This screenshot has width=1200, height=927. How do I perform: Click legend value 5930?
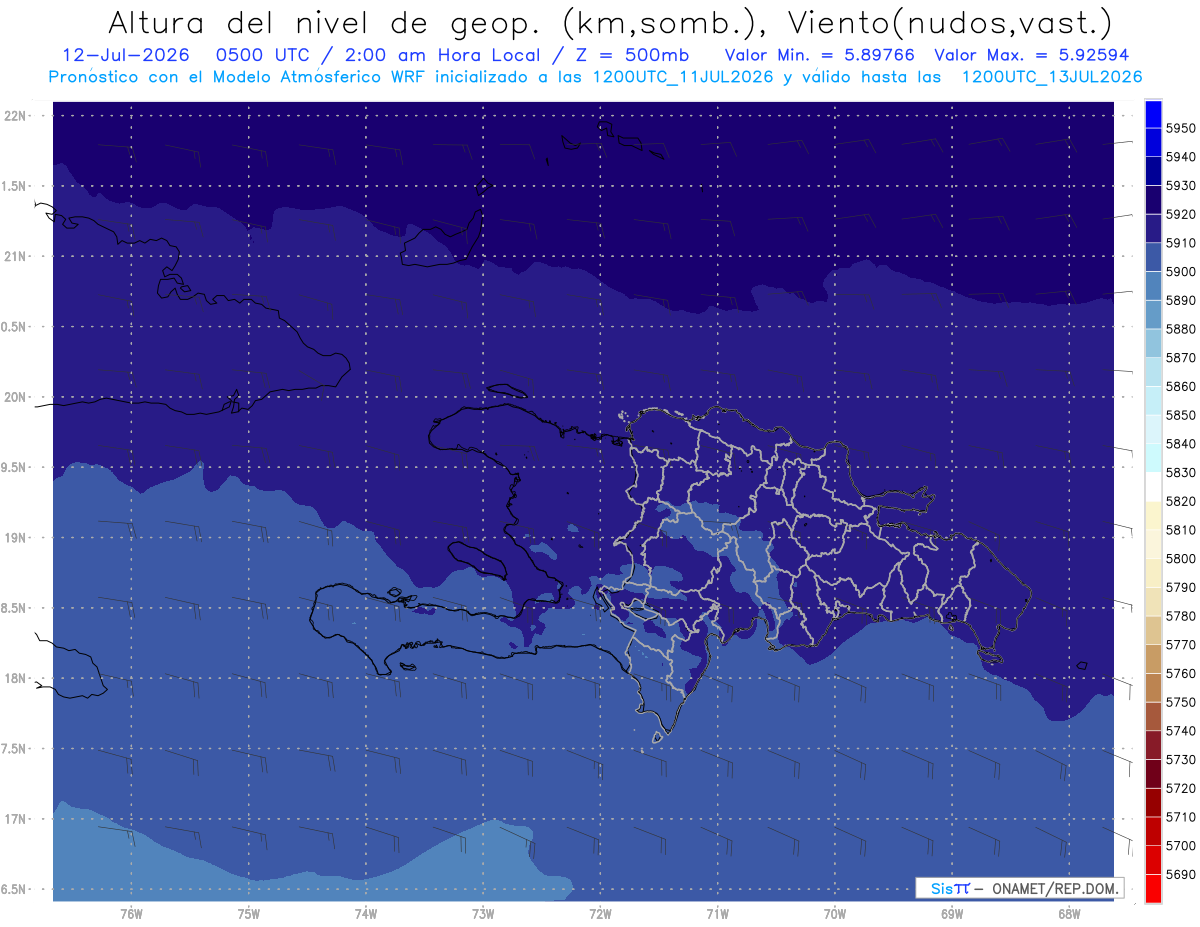tap(1180, 185)
